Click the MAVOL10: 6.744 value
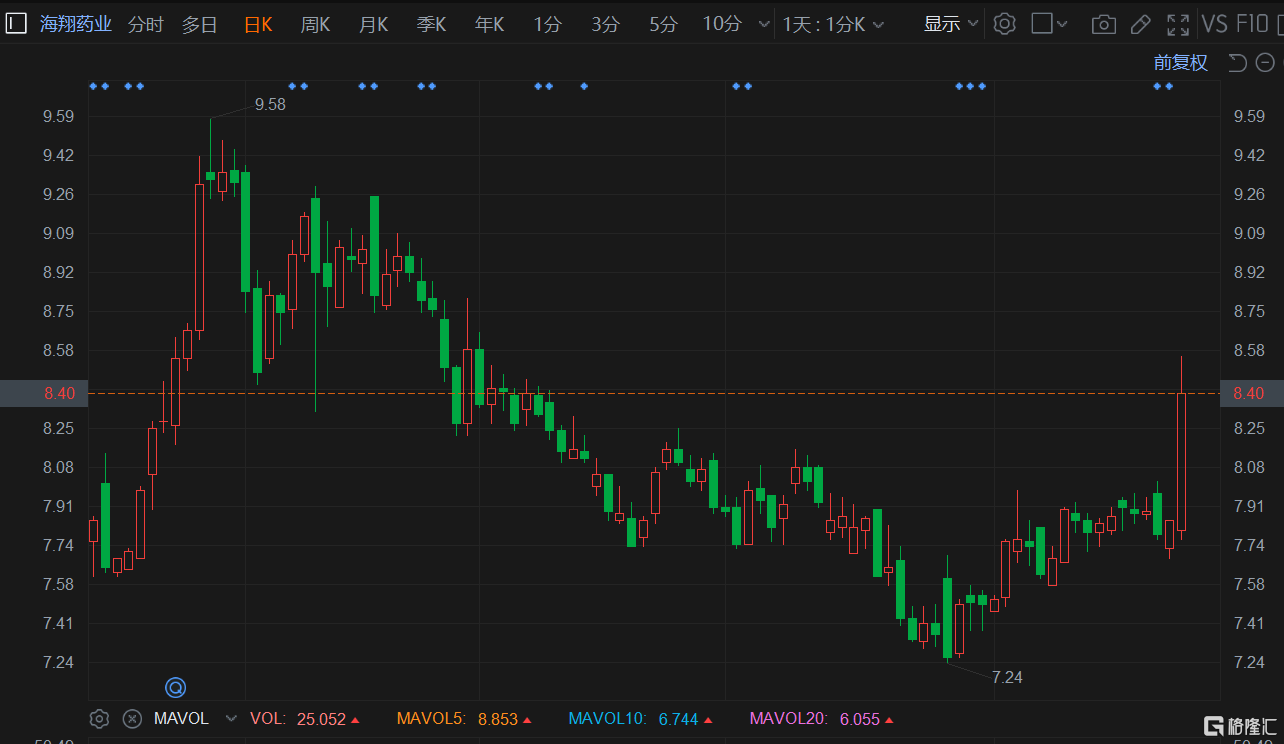The image size is (1284, 744). (640, 718)
